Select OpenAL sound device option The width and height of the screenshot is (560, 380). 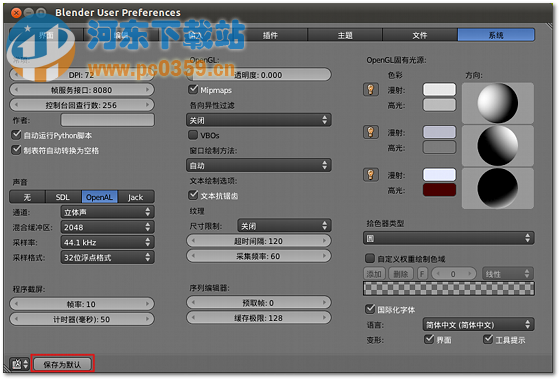click(100, 197)
